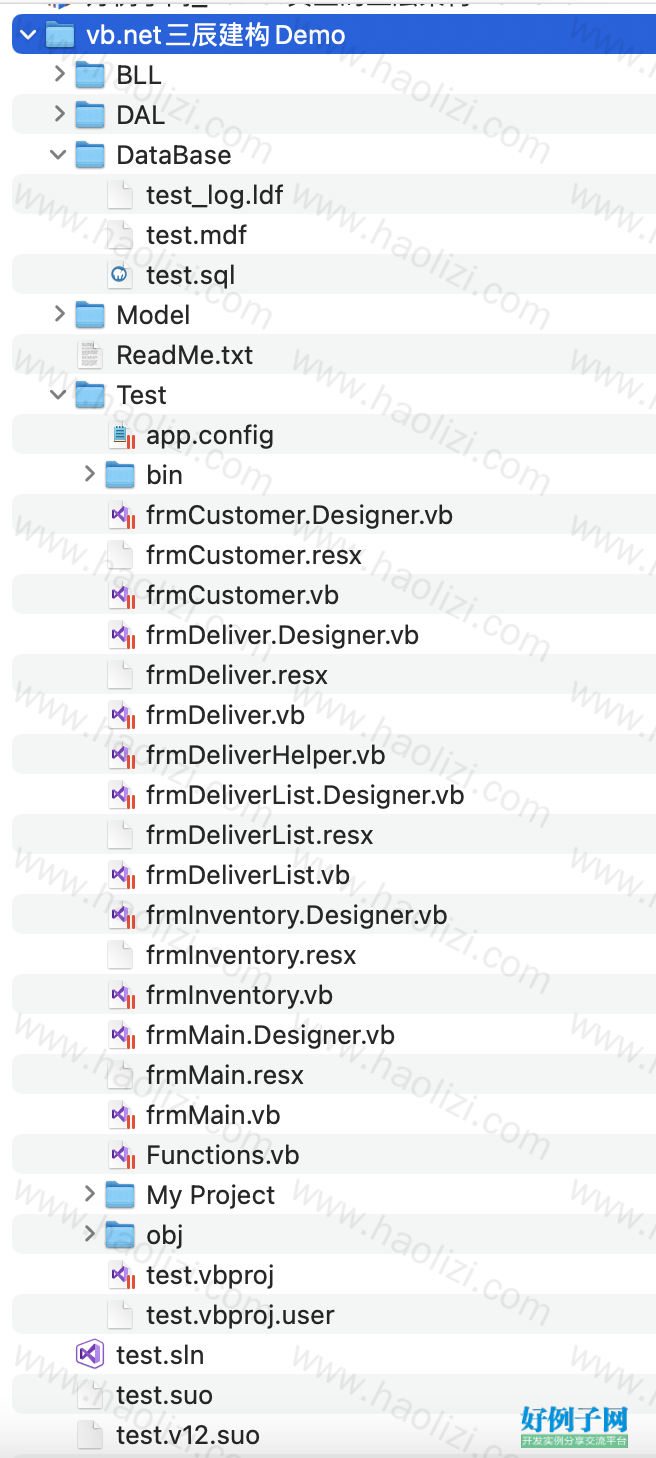Click the Functions.vb file icon
The height and width of the screenshot is (1458, 656).
coord(121,1155)
